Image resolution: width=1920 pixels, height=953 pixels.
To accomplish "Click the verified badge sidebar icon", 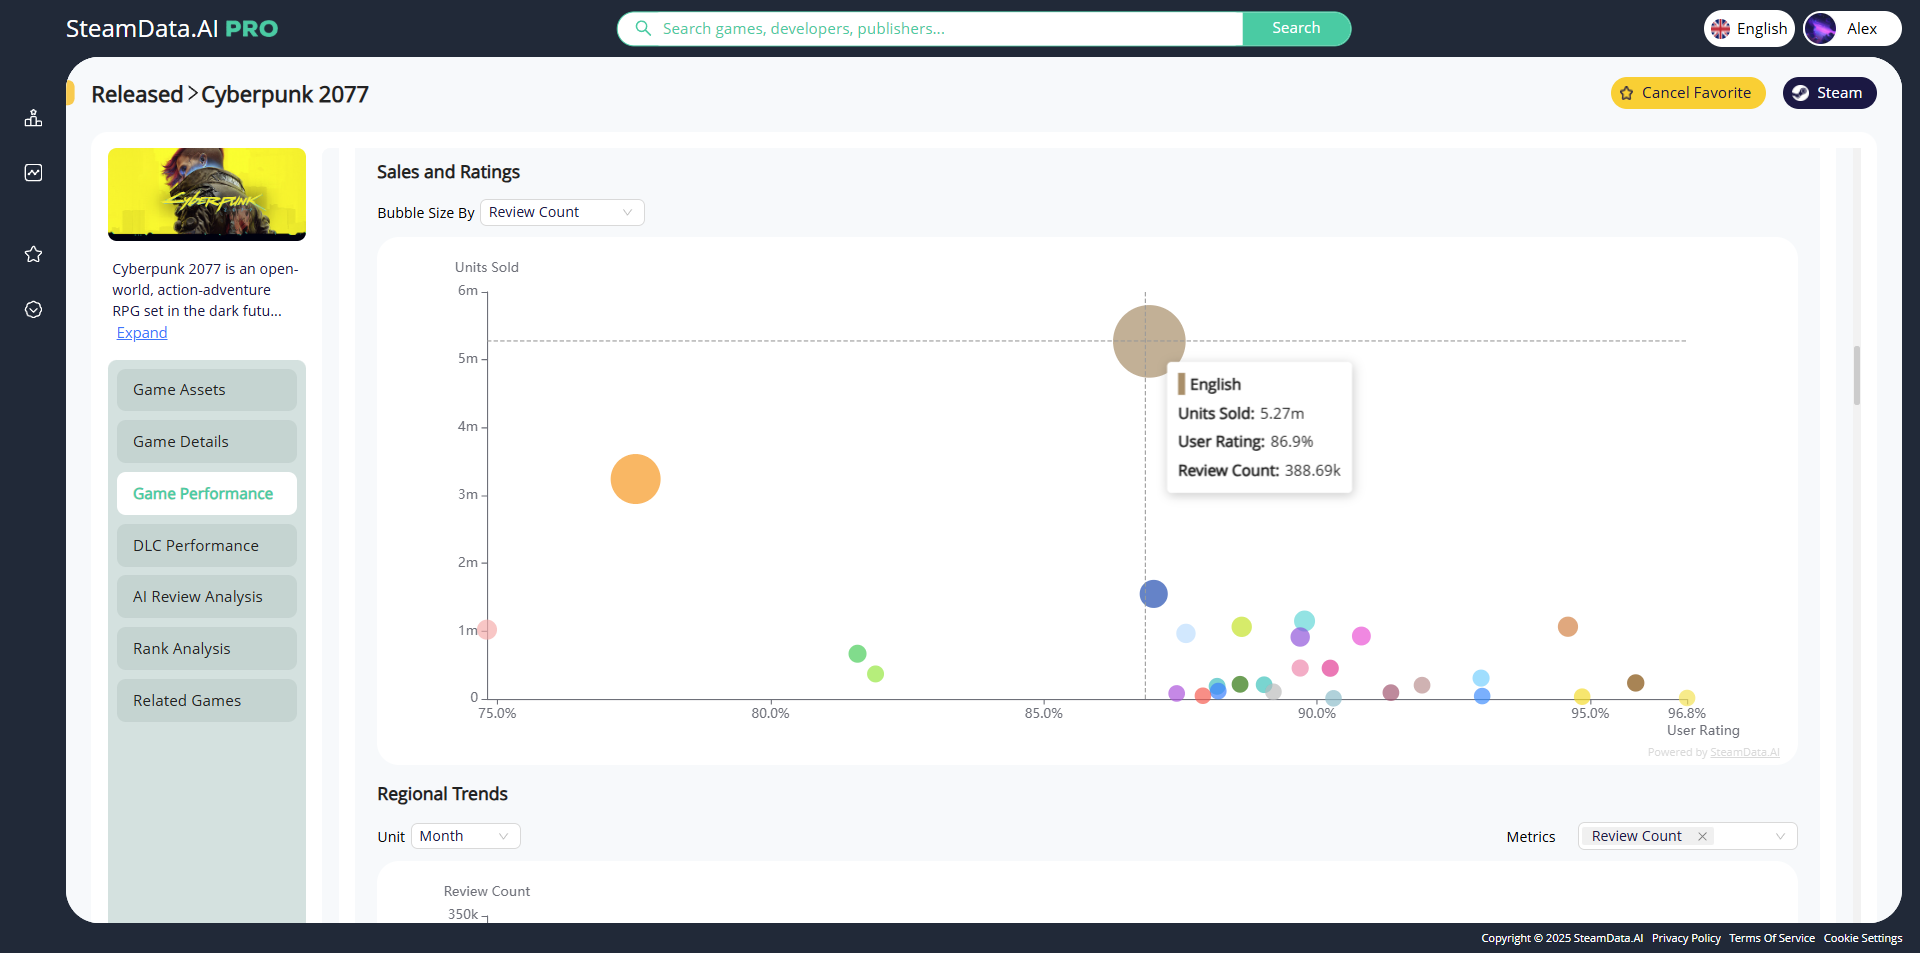I will point(33,309).
